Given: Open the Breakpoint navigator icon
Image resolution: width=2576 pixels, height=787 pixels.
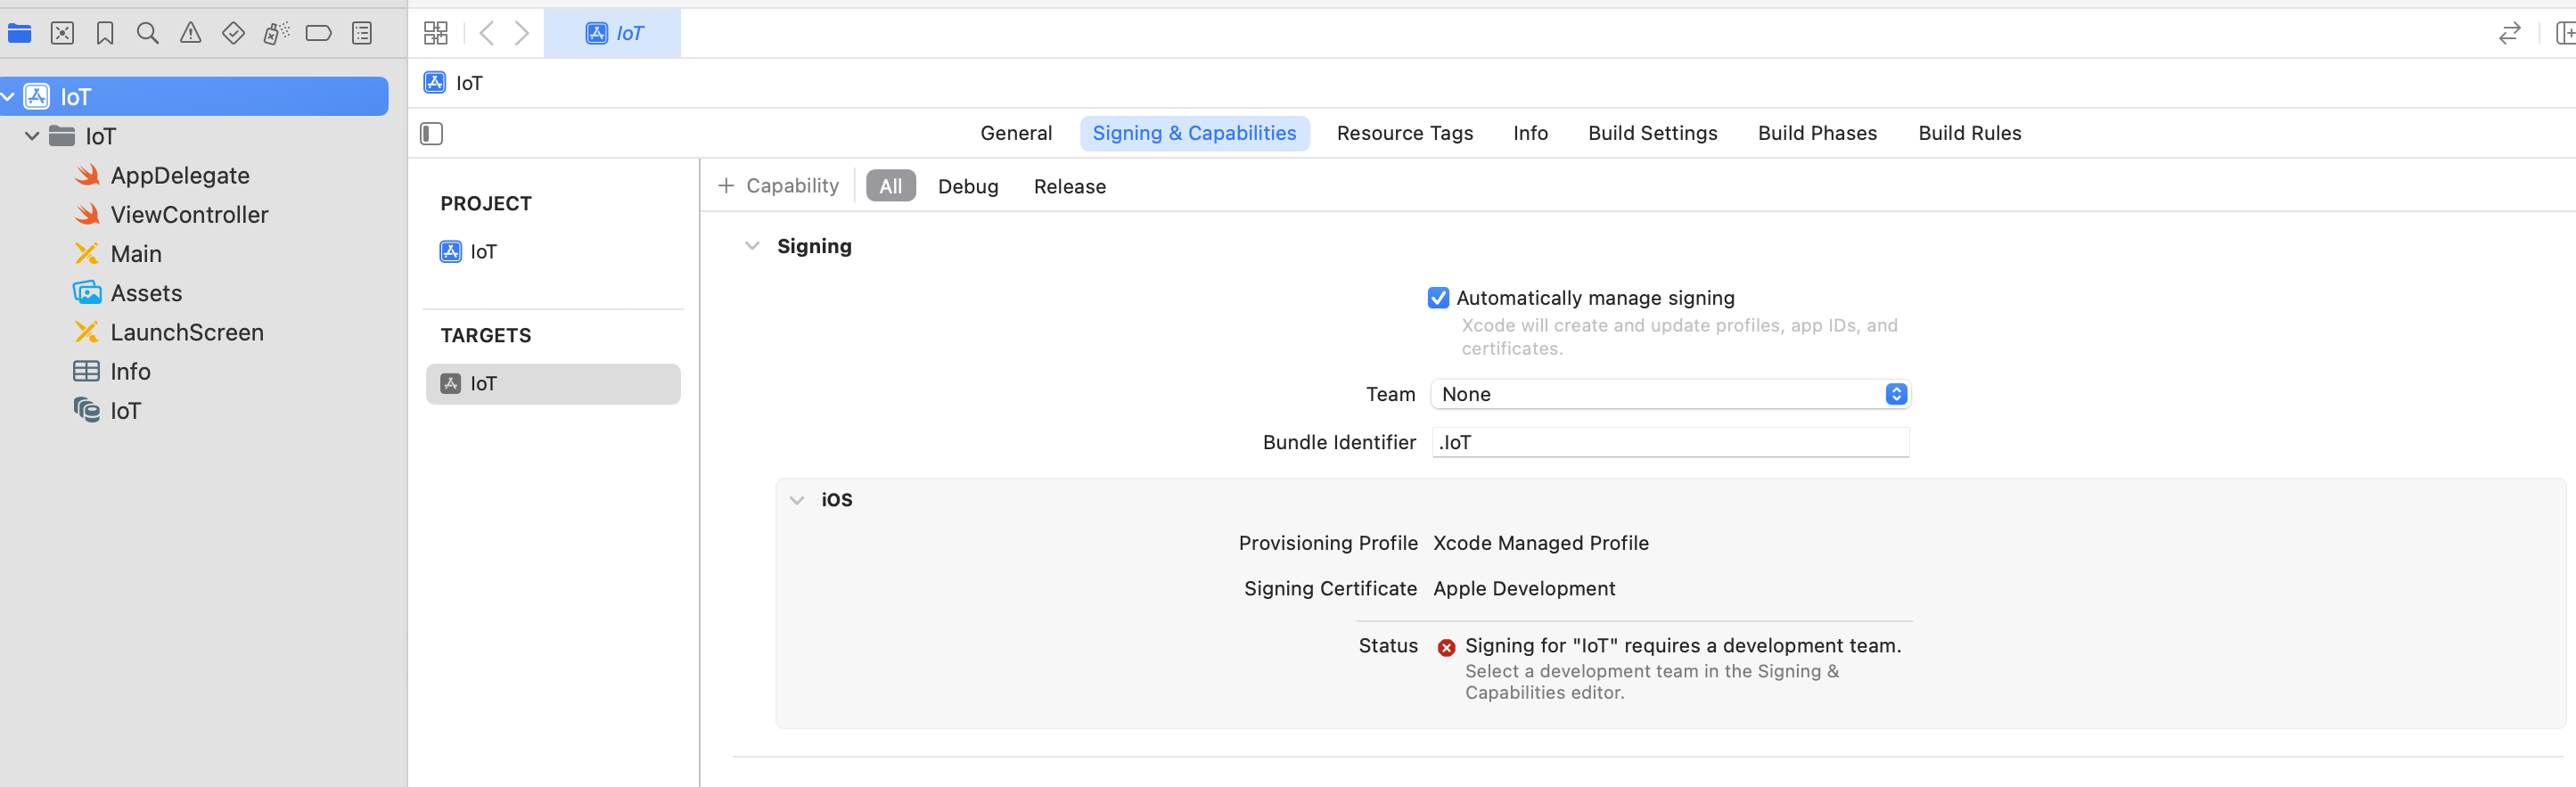Looking at the screenshot, I should coord(319,33).
